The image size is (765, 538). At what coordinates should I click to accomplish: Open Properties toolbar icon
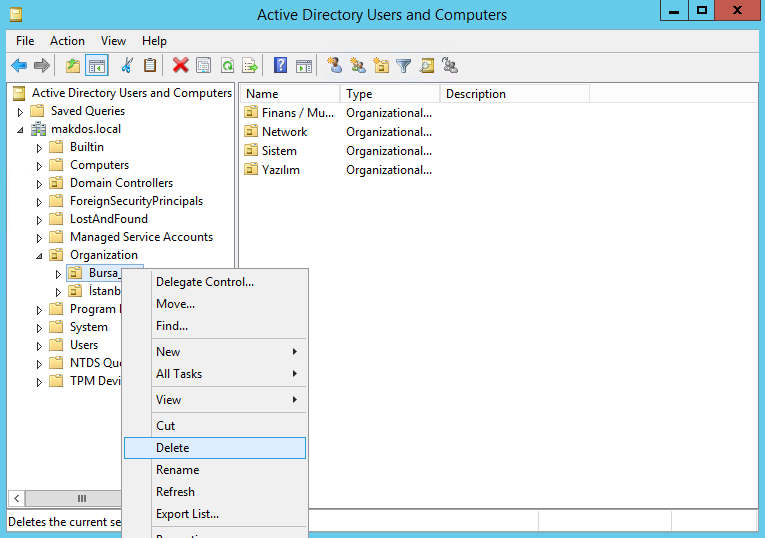(x=203, y=65)
